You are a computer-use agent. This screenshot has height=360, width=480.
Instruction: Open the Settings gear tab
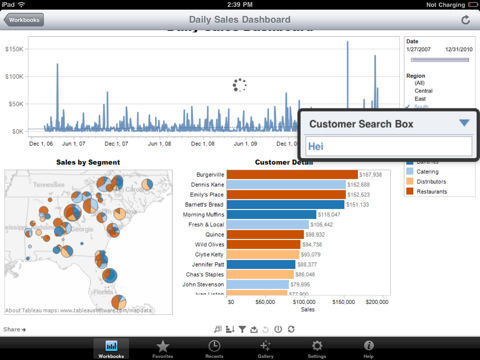[317, 349]
